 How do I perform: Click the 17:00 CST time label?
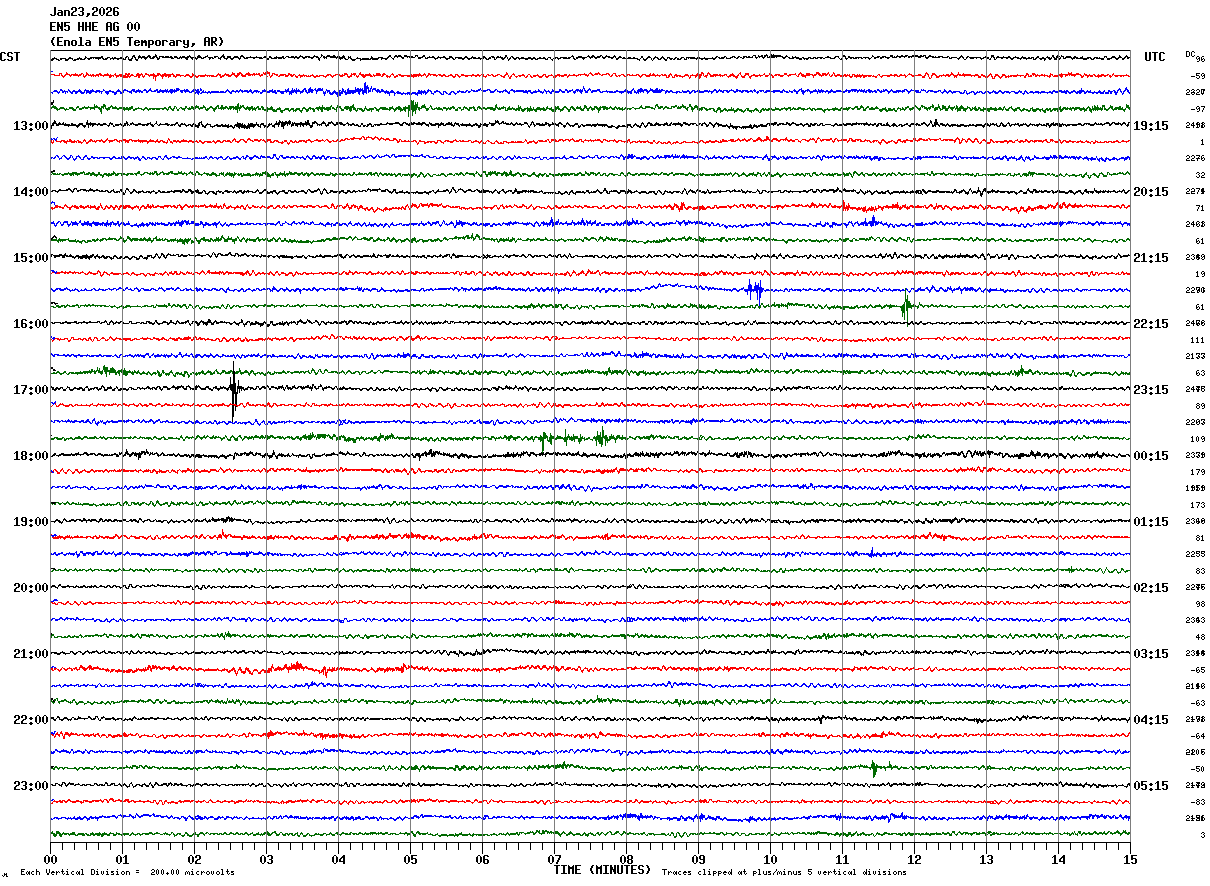pyautogui.click(x=30, y=390)
